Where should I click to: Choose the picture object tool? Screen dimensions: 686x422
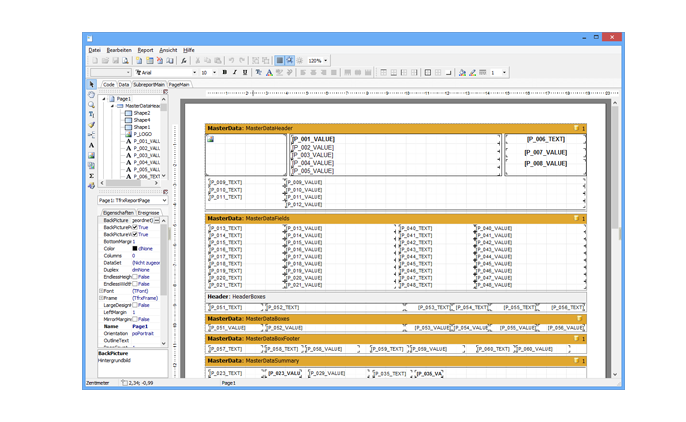pos(91,155)
